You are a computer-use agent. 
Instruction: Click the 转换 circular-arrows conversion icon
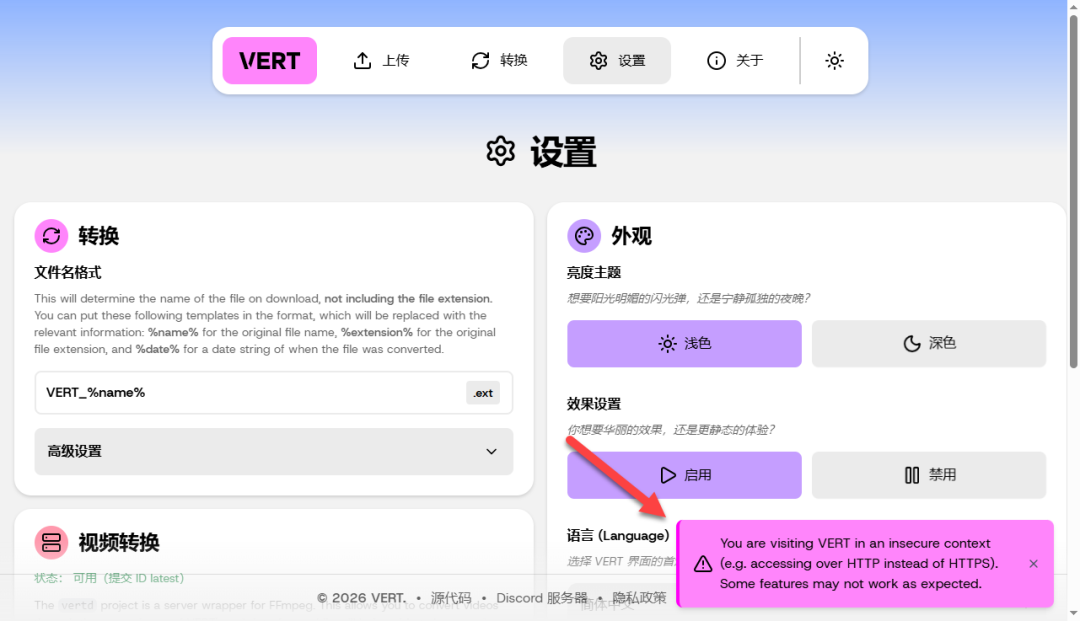point(480,60)
